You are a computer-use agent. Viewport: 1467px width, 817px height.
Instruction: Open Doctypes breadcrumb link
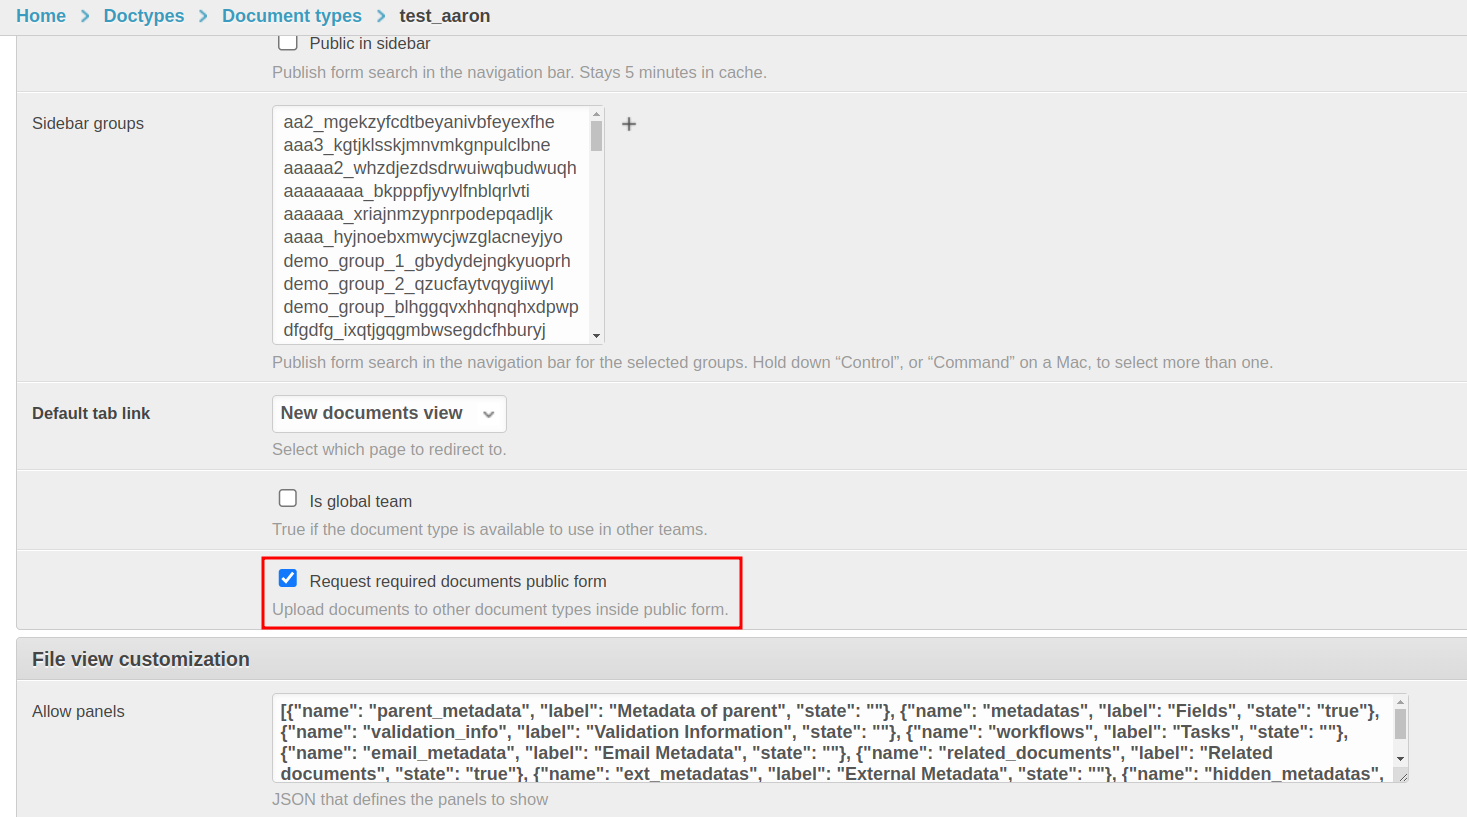(x=144, y=16)
